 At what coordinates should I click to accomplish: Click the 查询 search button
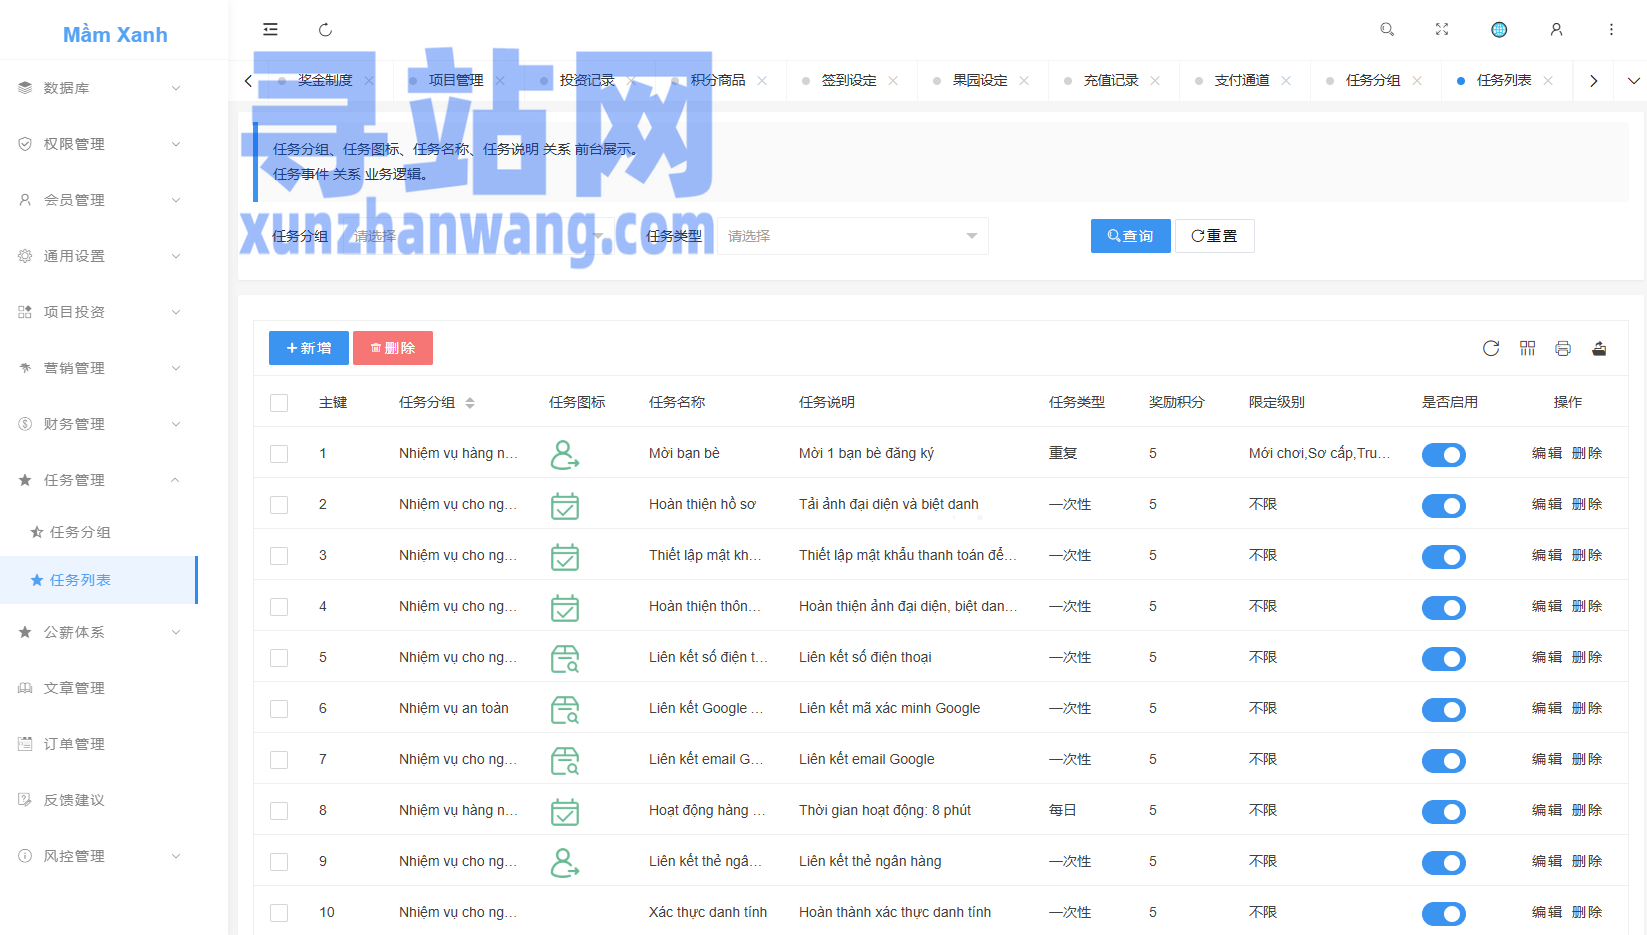1130,236
